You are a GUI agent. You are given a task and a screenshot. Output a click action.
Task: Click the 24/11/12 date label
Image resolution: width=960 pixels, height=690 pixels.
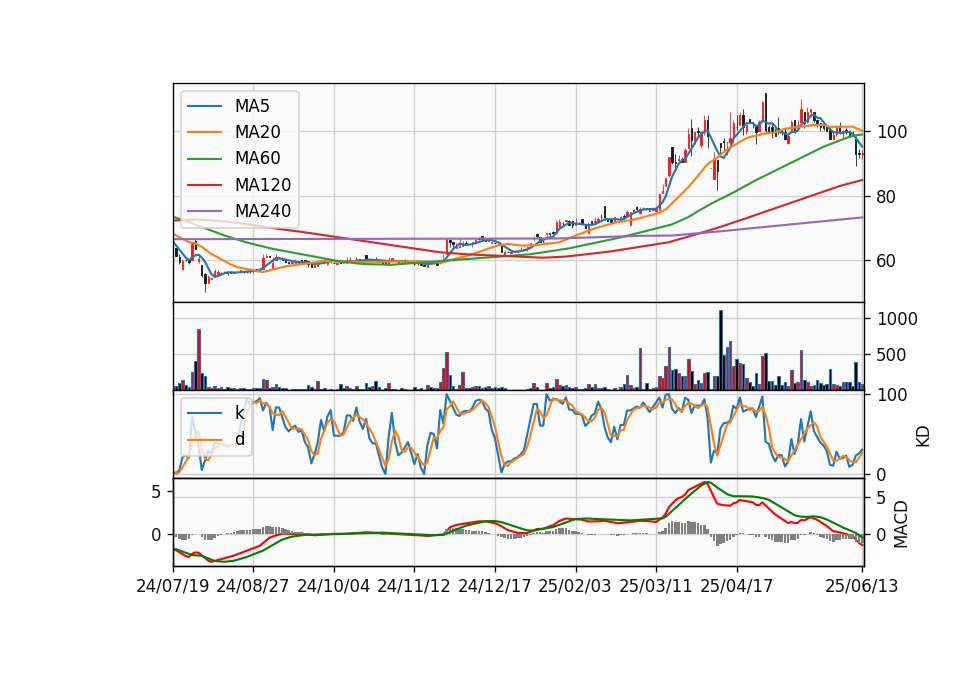coord(414,587)
